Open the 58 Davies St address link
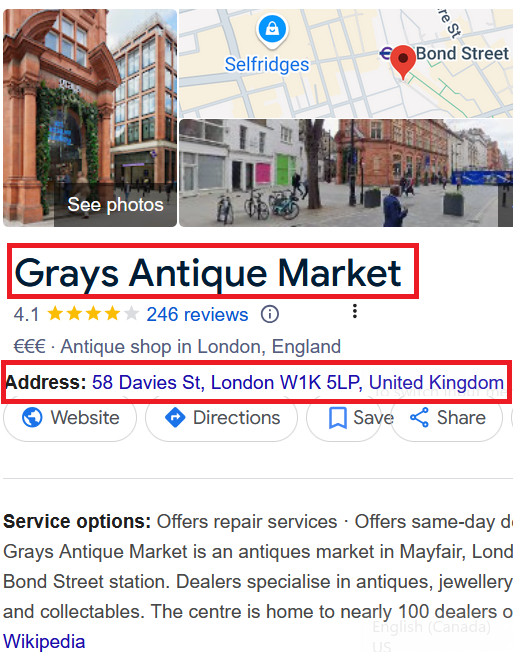This screenshot has height=652, width=515. (298, 382)
